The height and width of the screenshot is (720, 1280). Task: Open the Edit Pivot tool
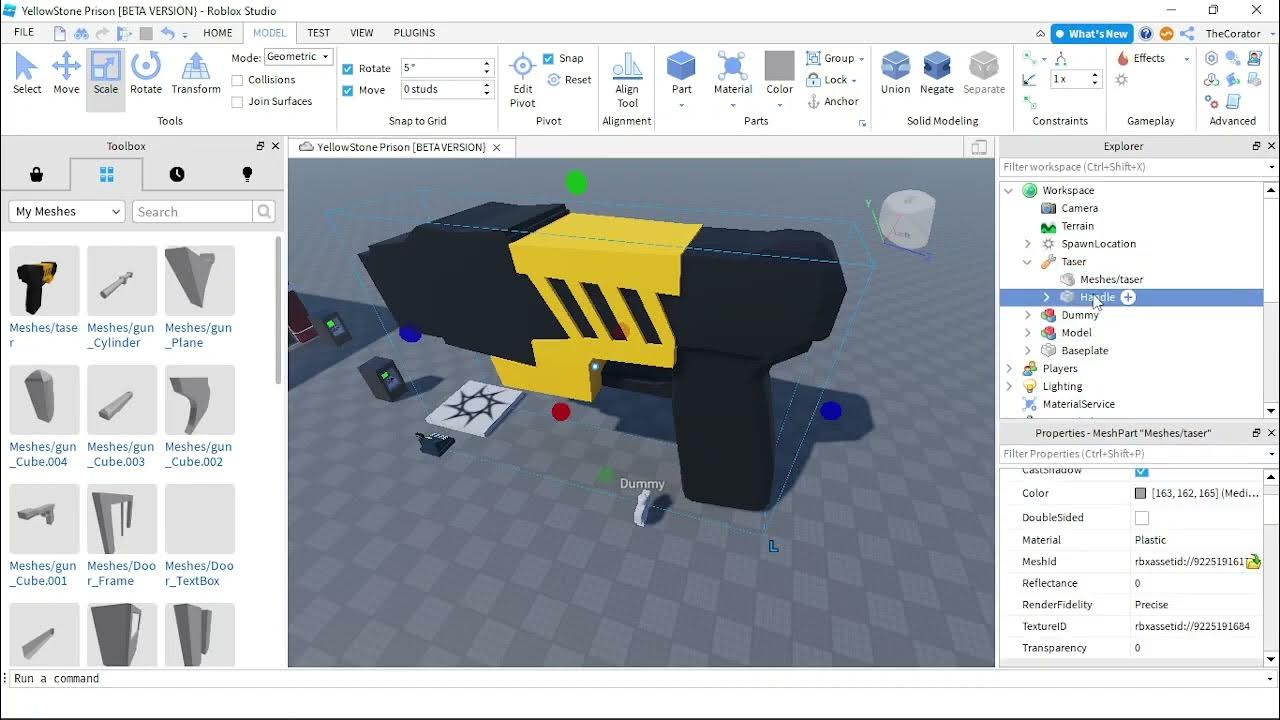tap(522, 80)
